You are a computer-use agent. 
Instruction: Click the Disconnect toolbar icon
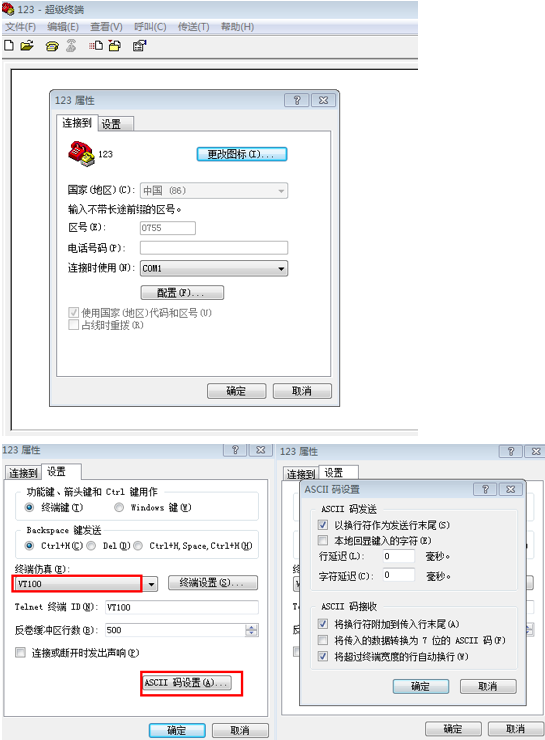pyautogui.click(x=71, y=46)
